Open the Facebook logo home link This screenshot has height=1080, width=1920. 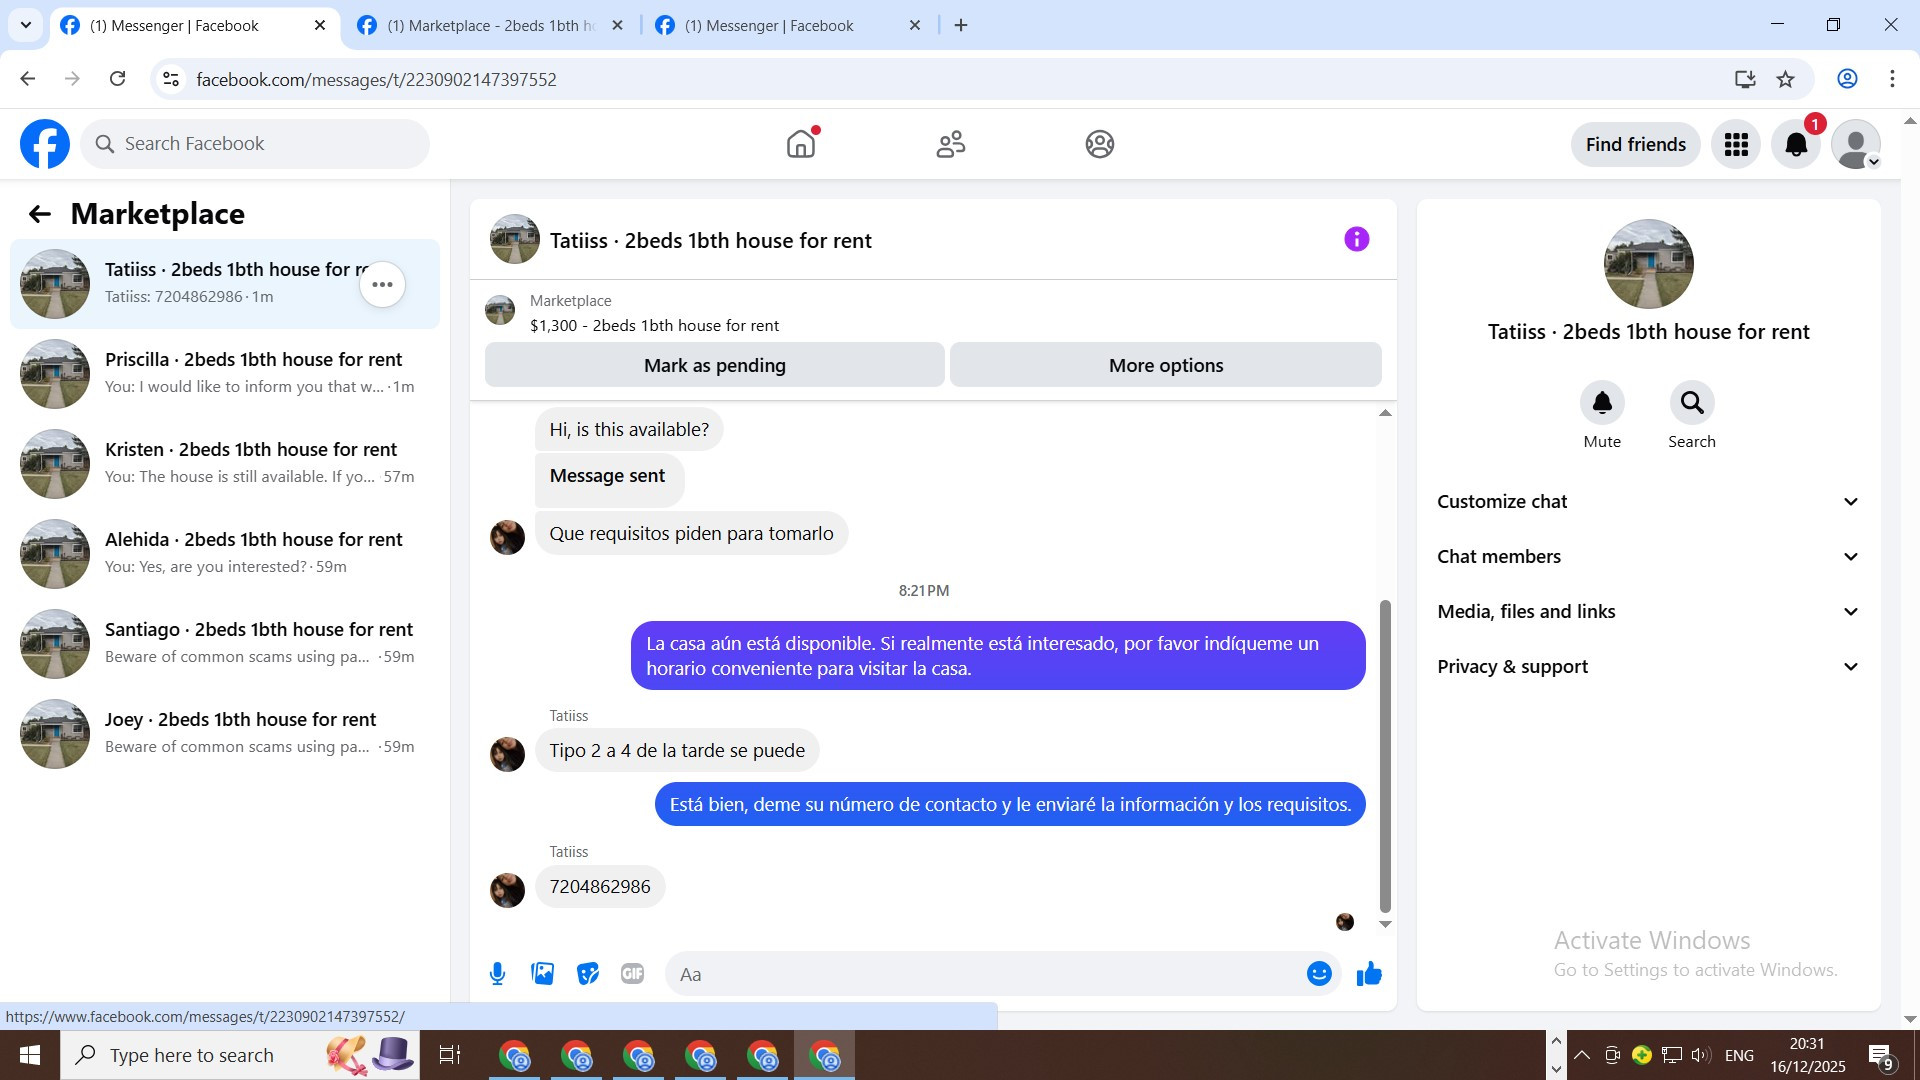coord(45,144)
